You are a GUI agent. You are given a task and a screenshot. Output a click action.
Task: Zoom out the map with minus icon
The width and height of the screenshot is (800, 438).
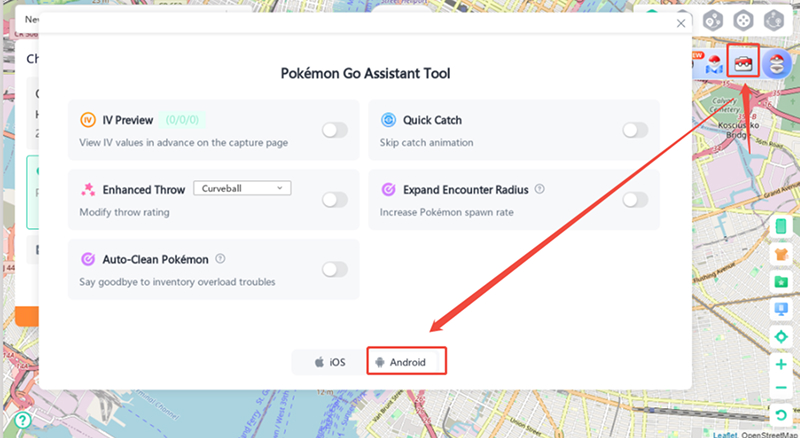tap(781, 387)
